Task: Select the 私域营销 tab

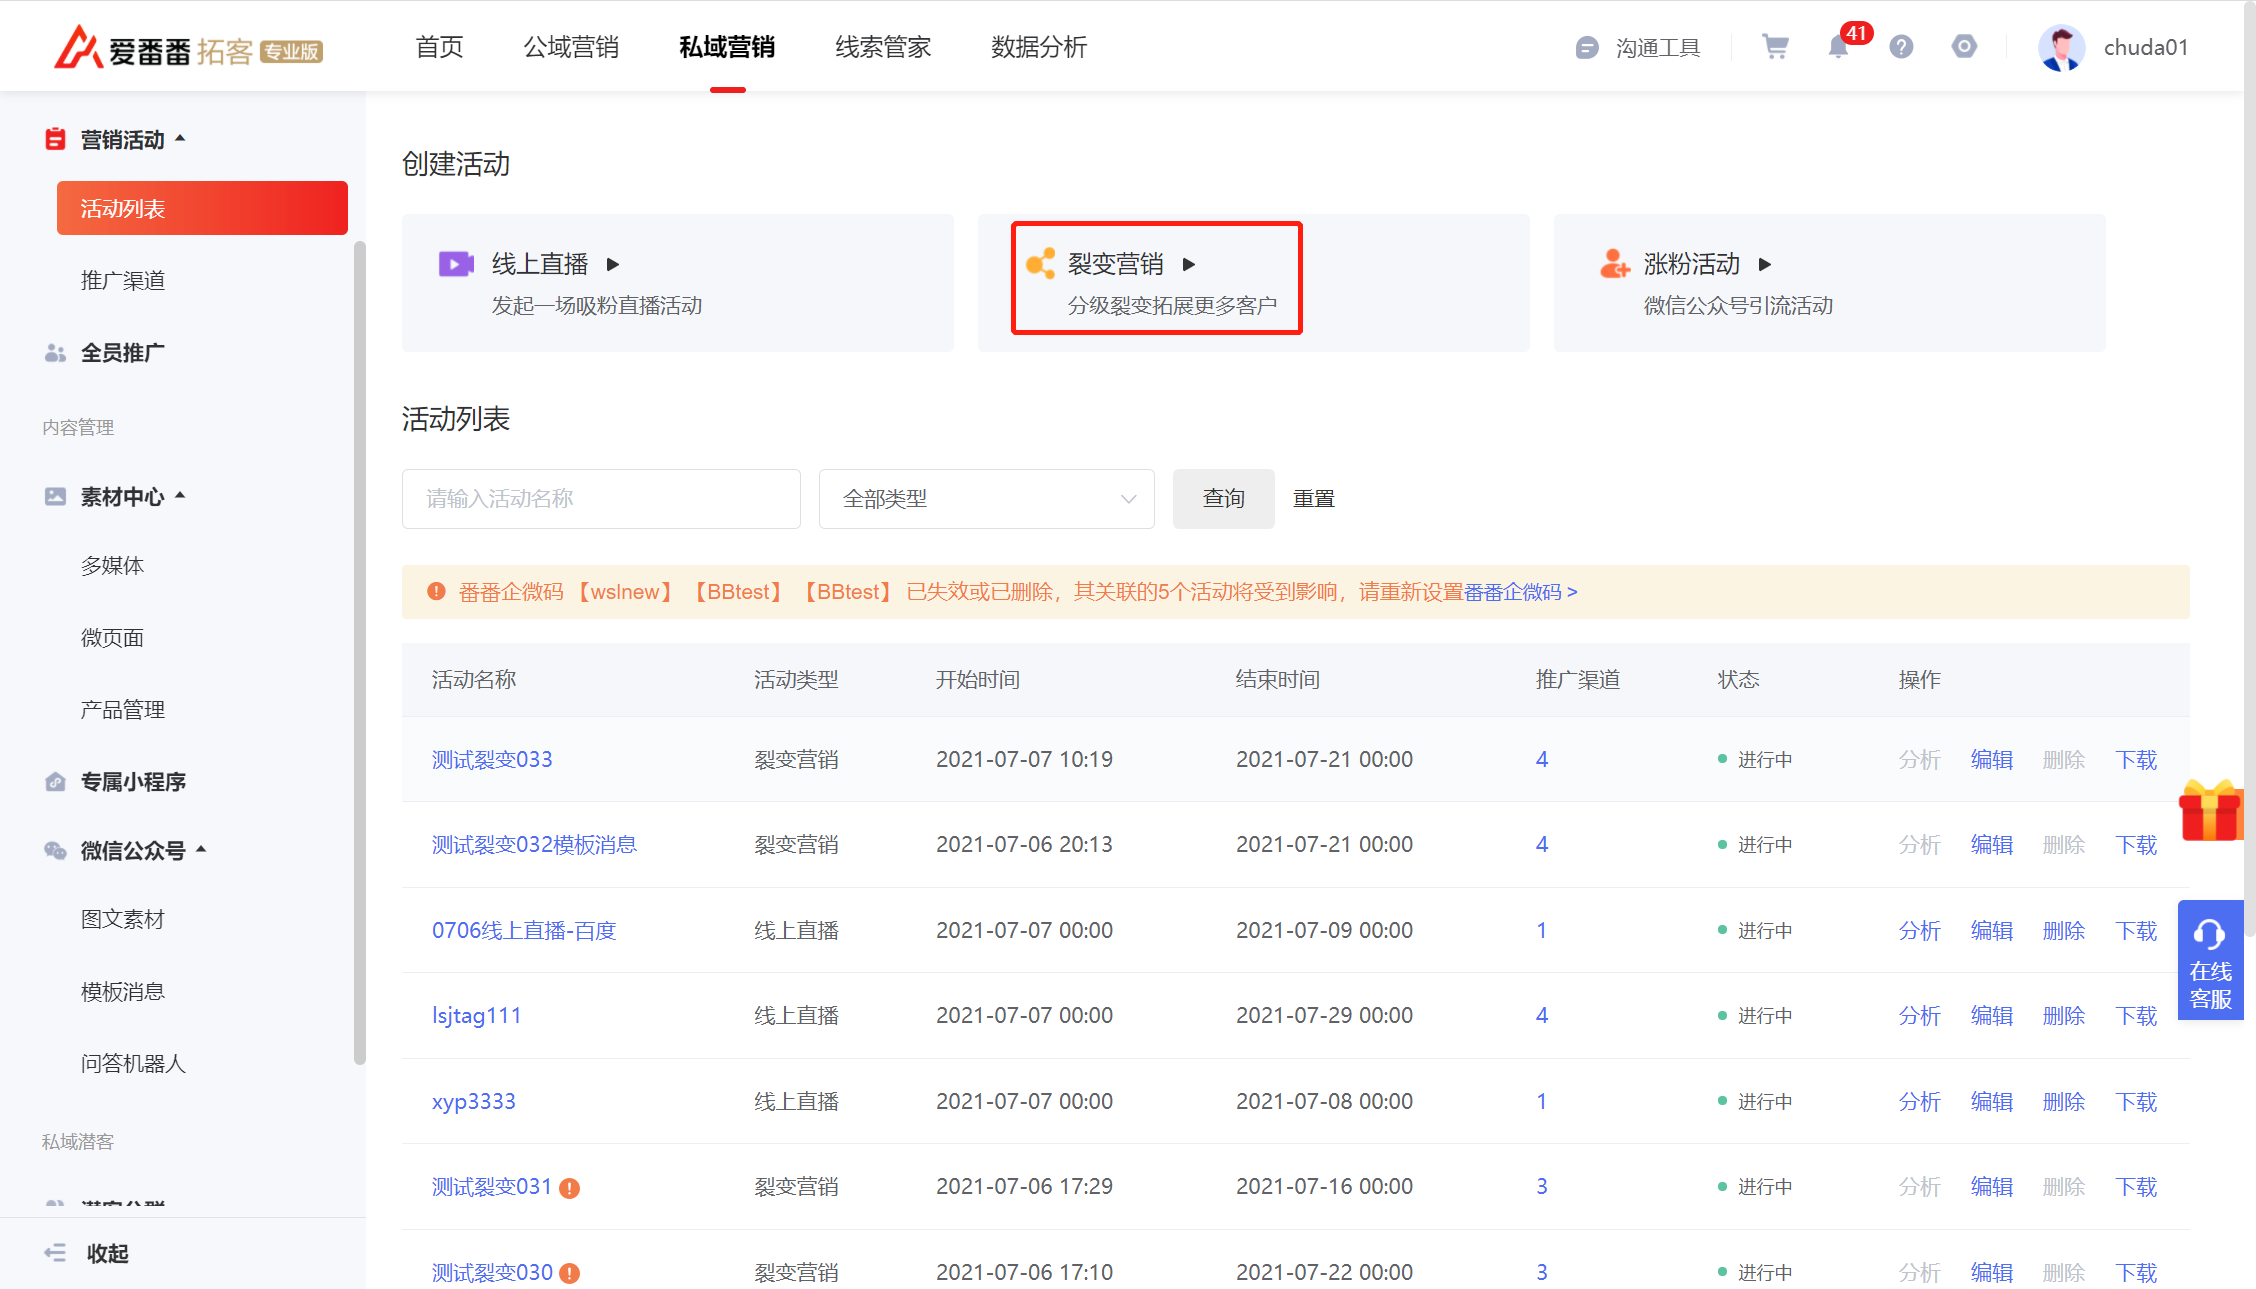Action: coord(727,47)
